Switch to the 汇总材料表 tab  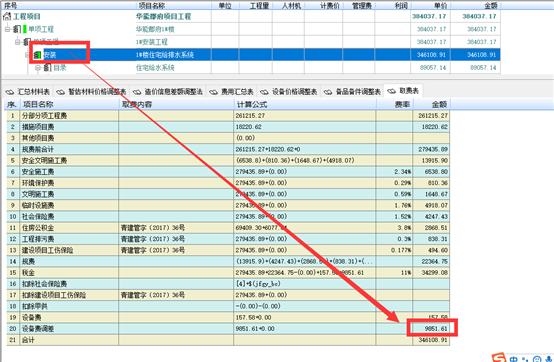(28, 91)
